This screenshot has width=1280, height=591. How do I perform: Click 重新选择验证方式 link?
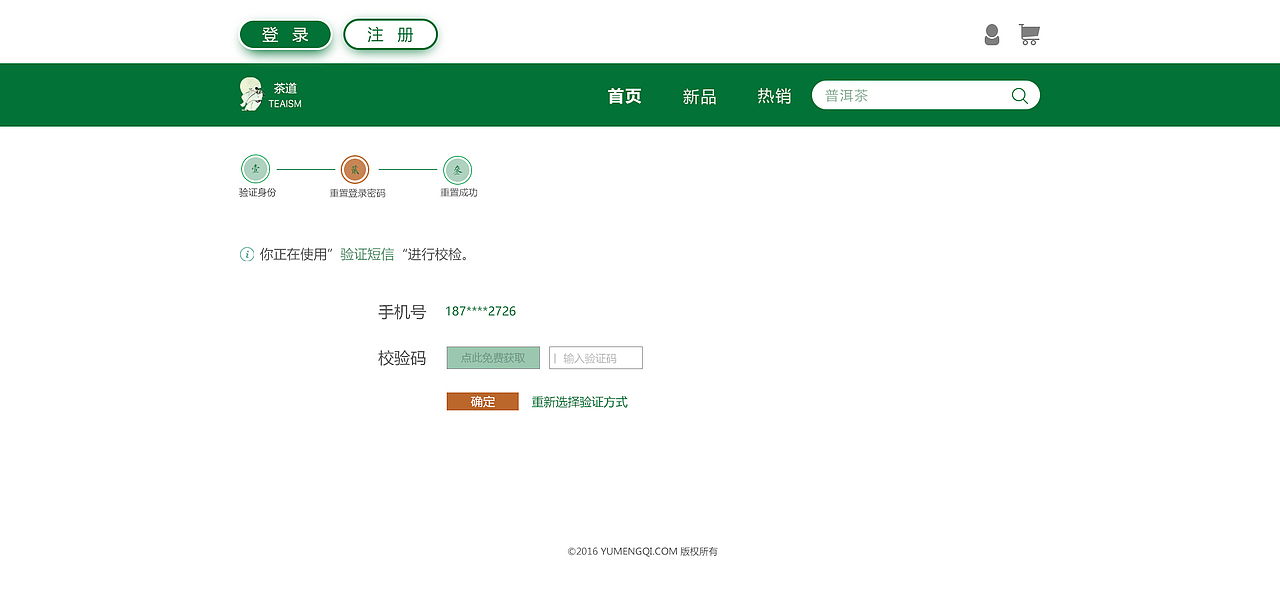click(580, 402)
